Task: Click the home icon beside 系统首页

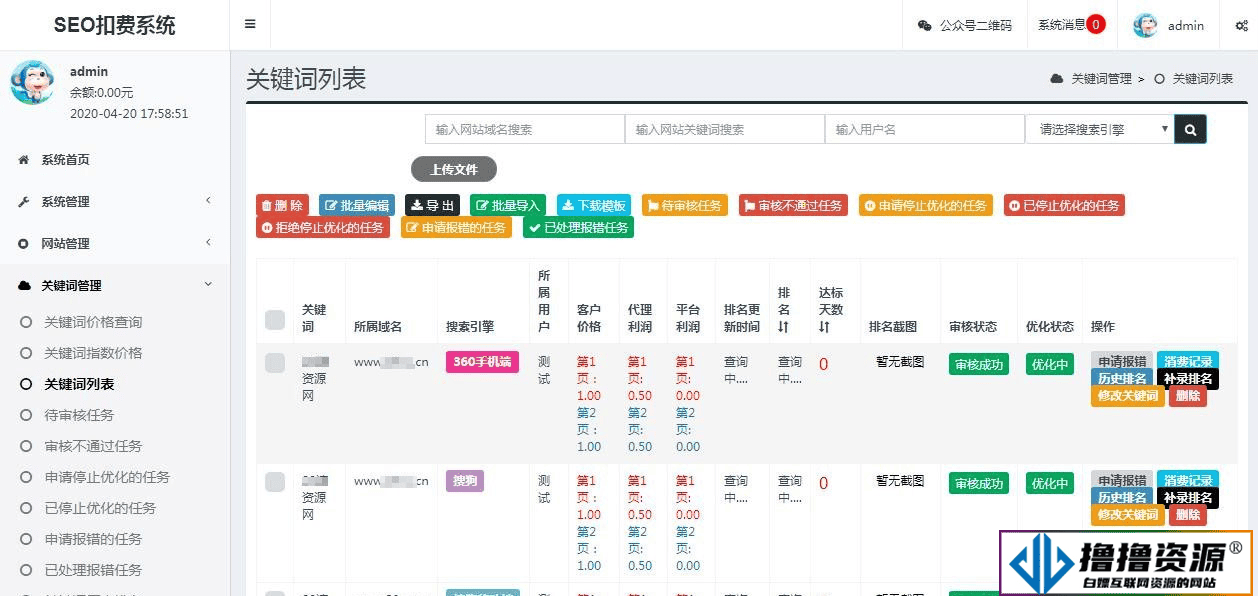Action: coord(24,160)
